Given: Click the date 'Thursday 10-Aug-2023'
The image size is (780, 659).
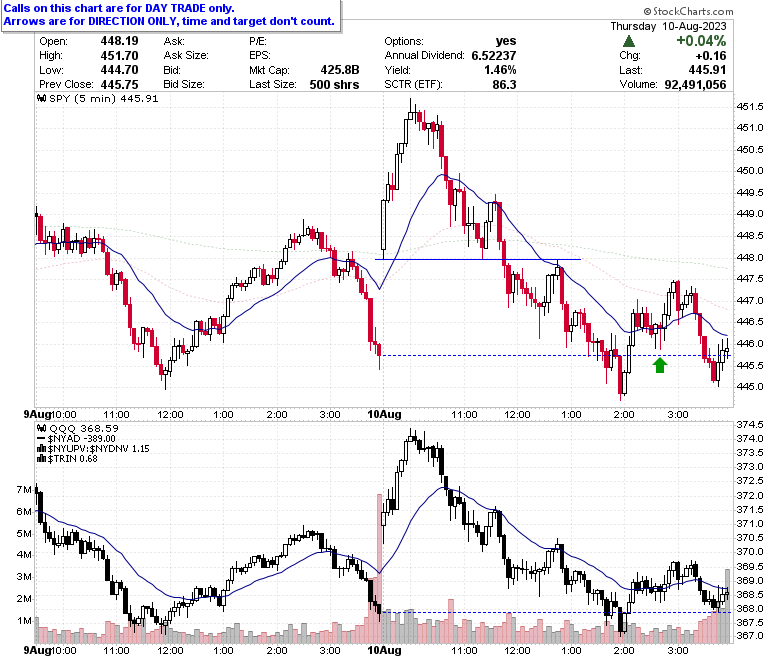Looking at the screenshot, I should [x=669, y=26].
